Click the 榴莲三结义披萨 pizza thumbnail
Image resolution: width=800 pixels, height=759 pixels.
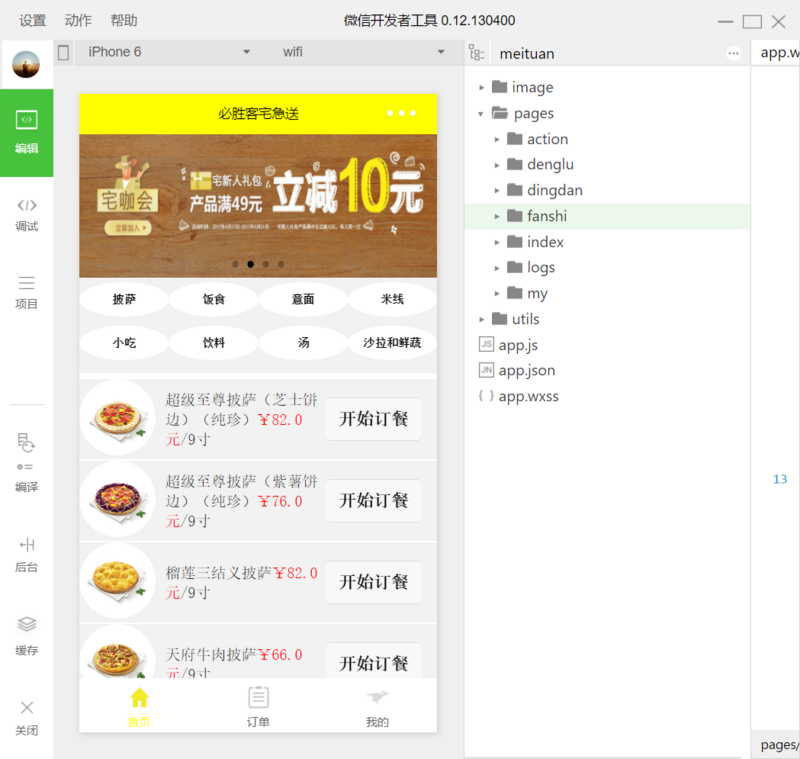pos(118,581)
